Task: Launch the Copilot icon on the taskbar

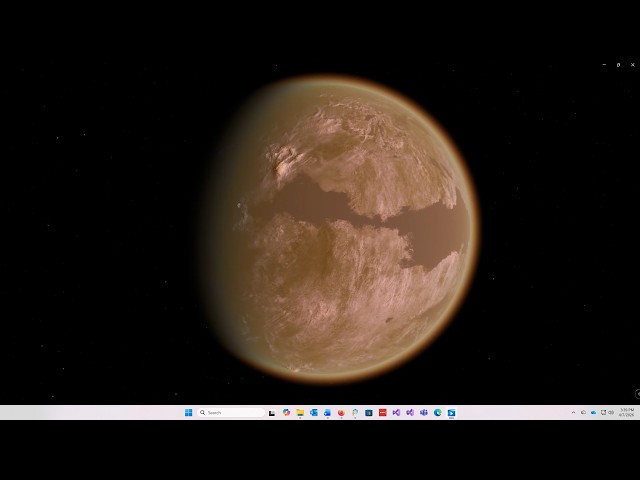Action: point(286,413)
